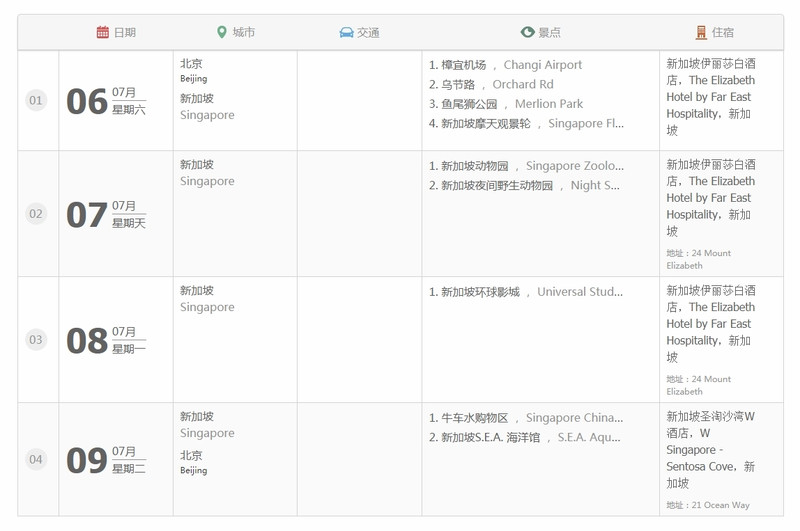Open attraction 乌节路 Orchard Rd
Image resolution: width=800 pixels, height=531 pixels.
(491, 84)
